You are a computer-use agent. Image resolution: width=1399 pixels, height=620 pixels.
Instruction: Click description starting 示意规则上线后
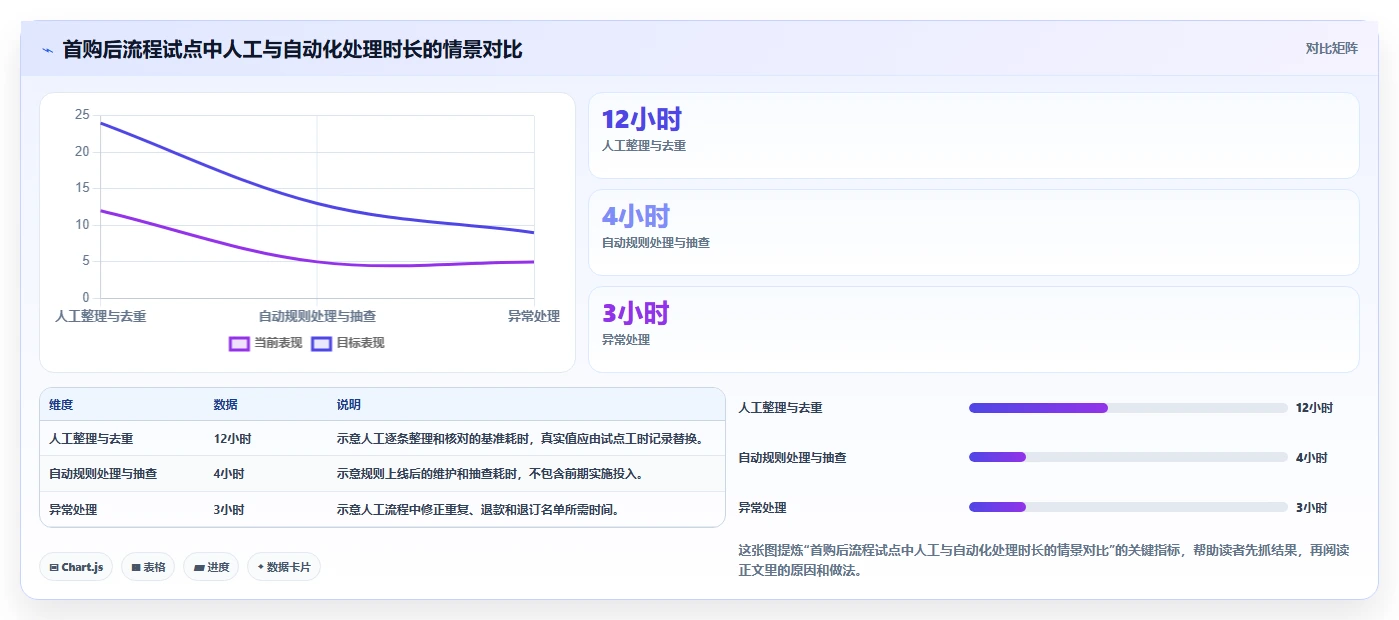490,474
